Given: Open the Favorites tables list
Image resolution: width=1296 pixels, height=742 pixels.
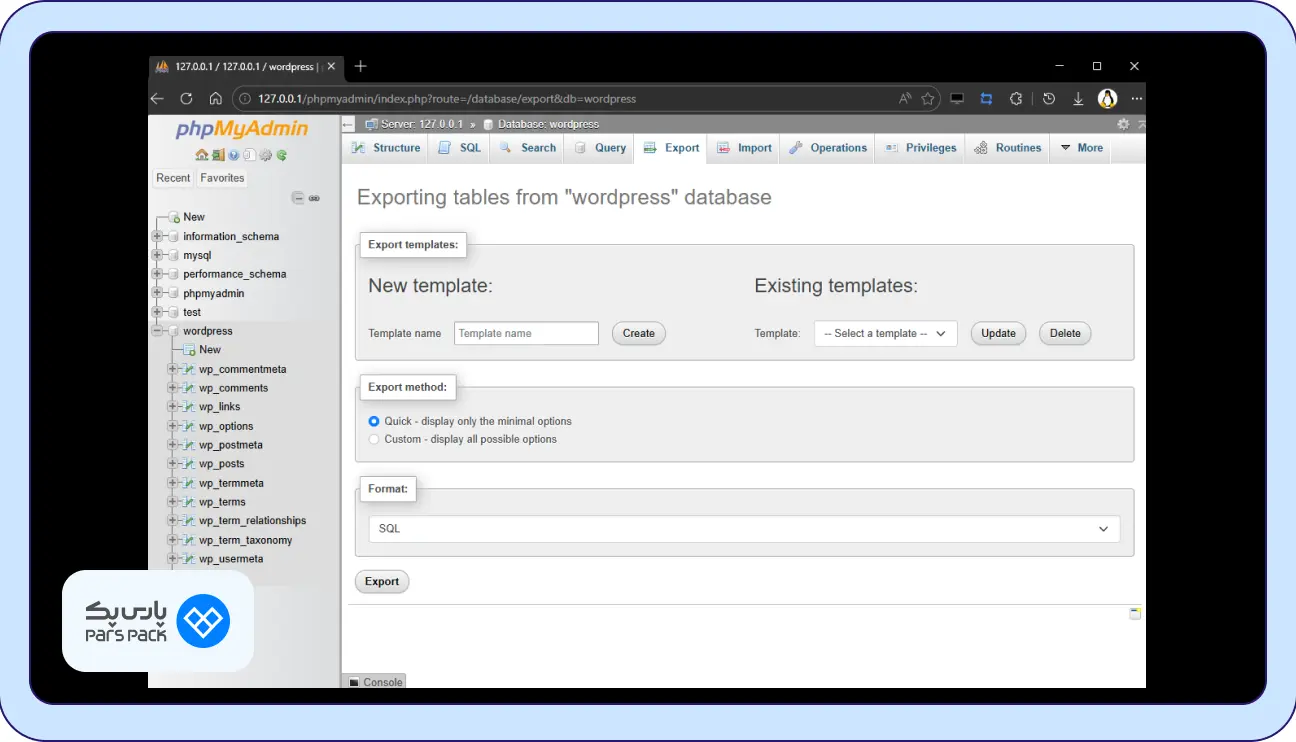Looking at the screenshot, I should coord(222,178).
